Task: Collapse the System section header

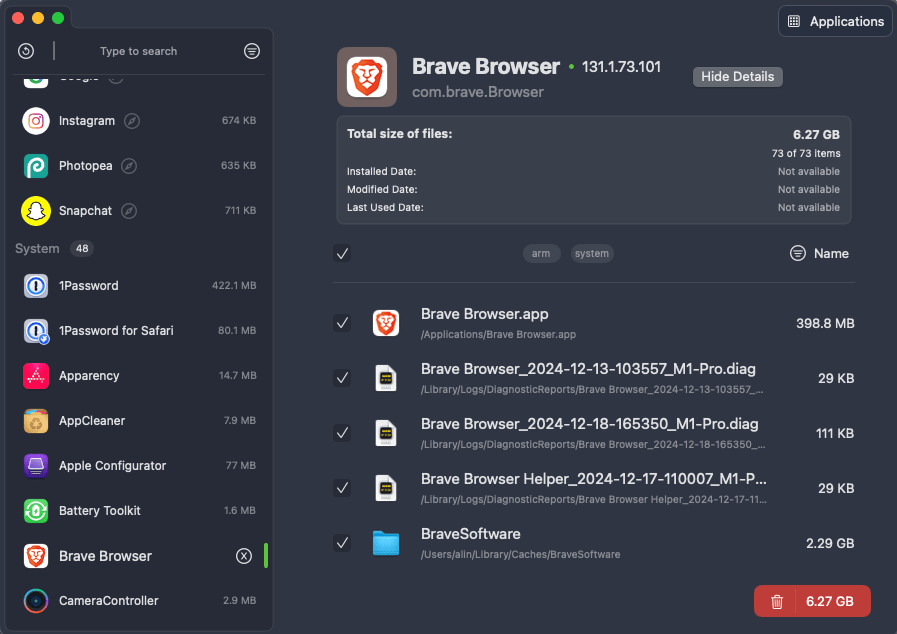Action: click(37, 248)
